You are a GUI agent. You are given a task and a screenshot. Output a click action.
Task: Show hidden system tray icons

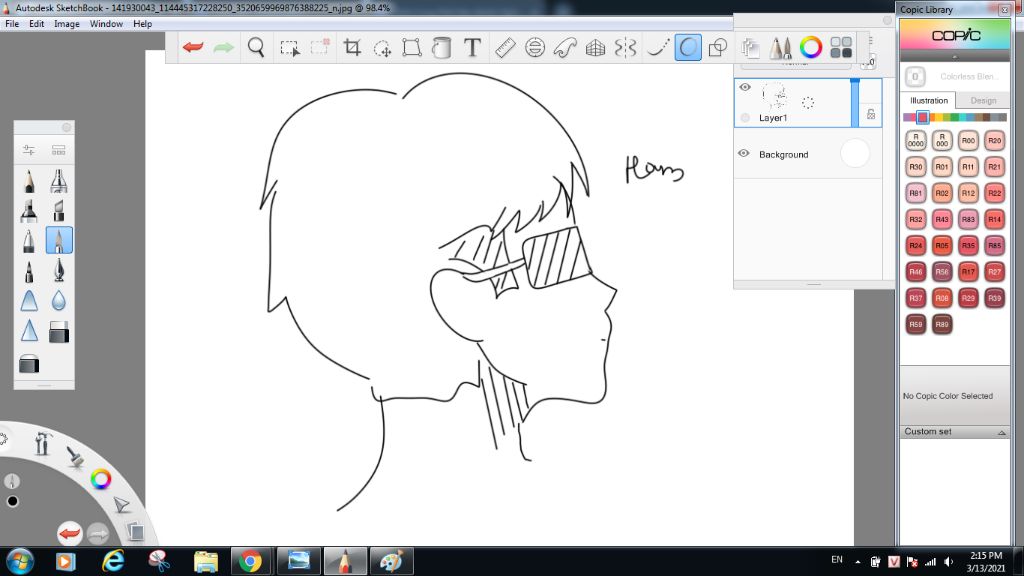point(857,562)
